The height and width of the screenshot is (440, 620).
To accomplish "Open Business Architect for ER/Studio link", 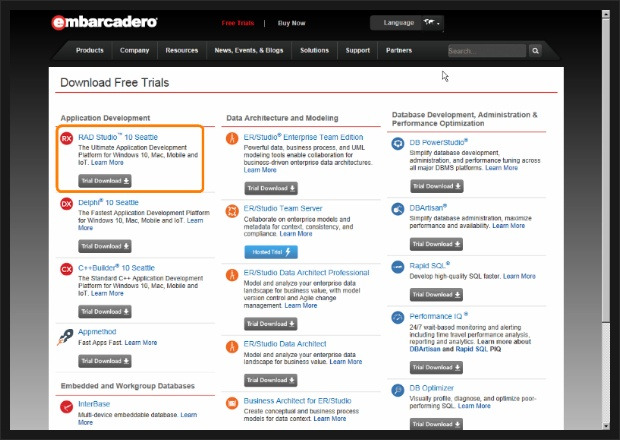I will pyautogui.click(x=297, y=401).
